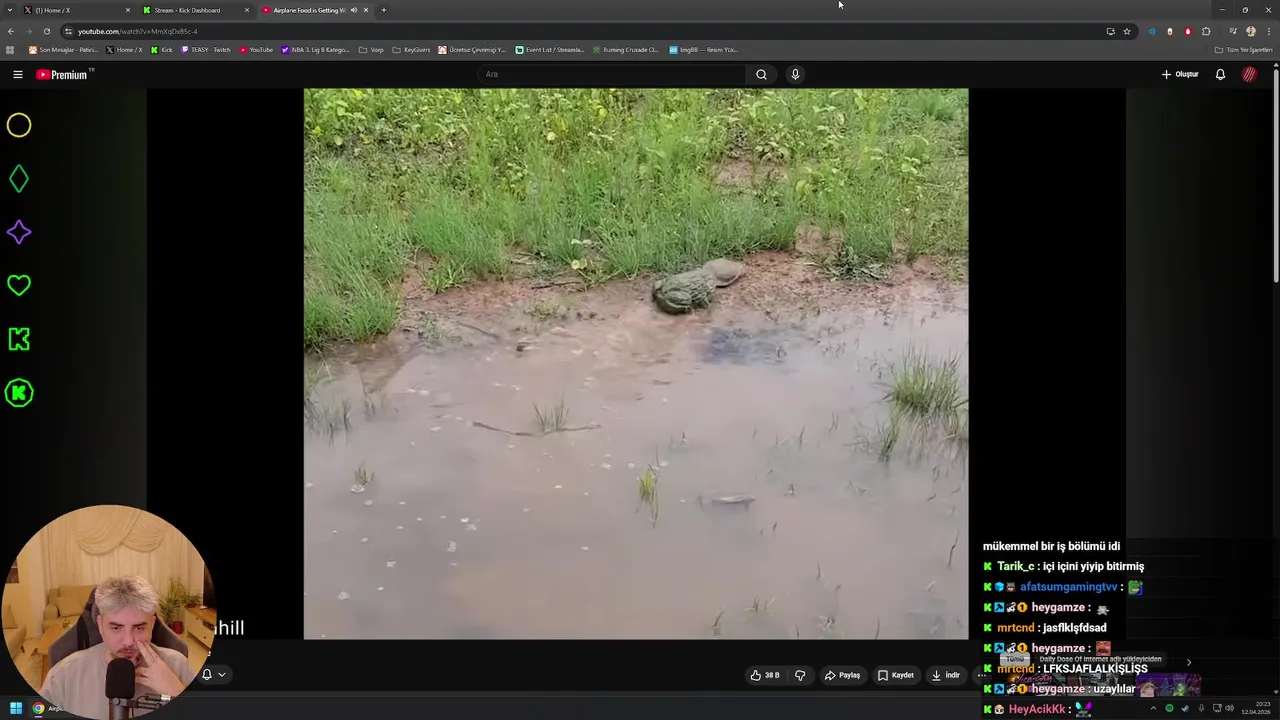Screen dimensions: 1280x720
Task: Click the frog video player
Action: click(636, 363)
